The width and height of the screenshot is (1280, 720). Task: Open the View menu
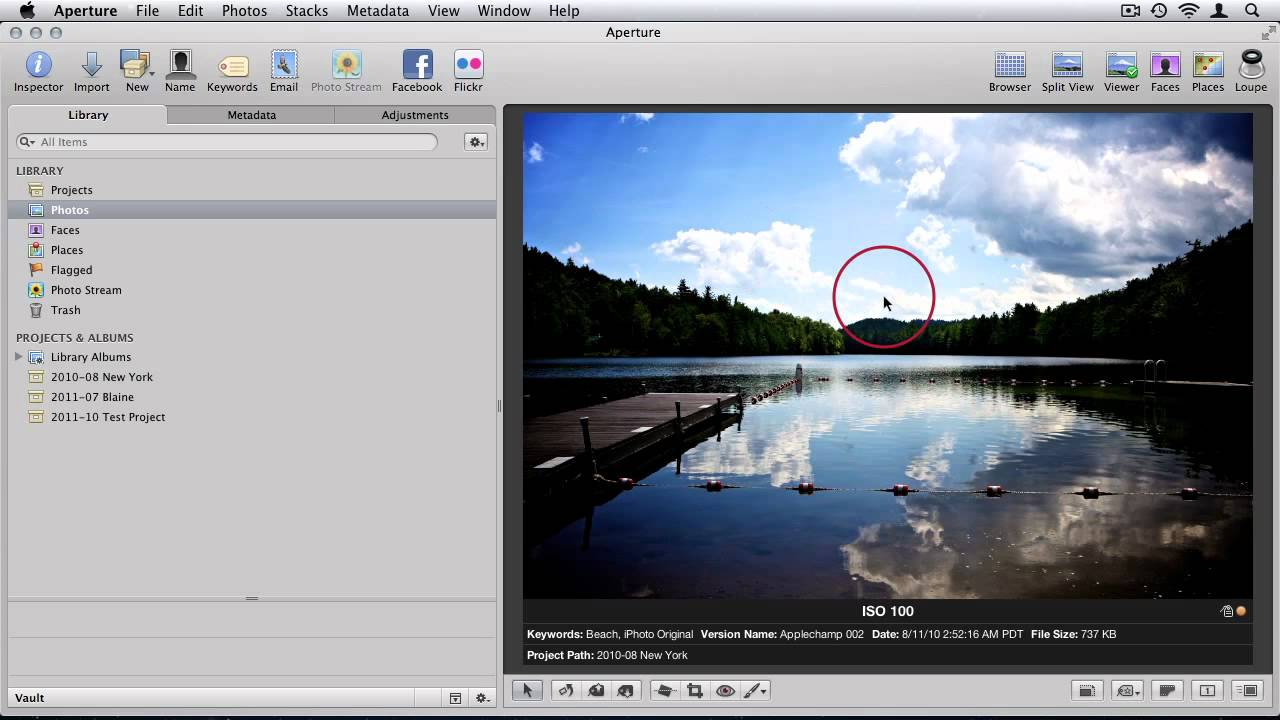(x=443, y=11)
